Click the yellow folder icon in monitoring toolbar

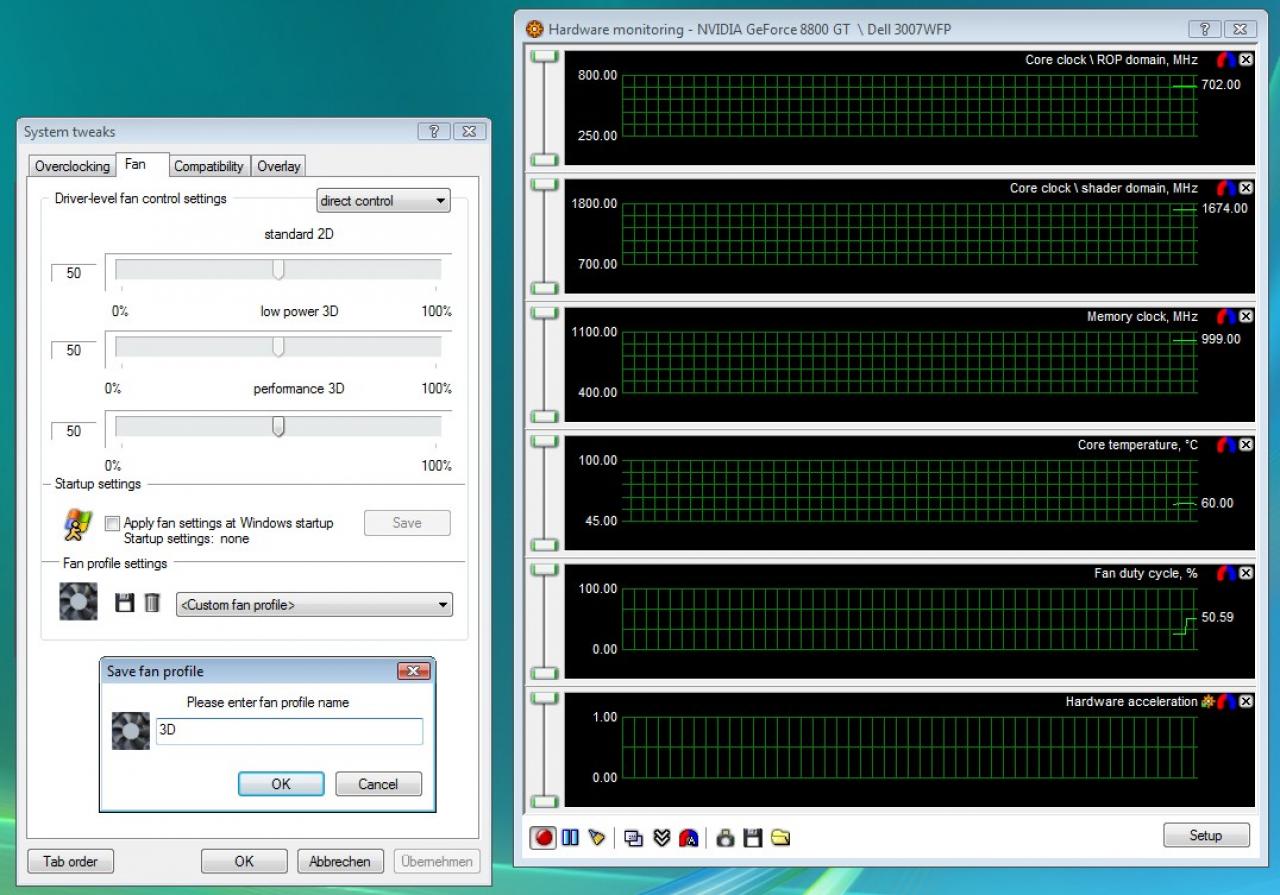(780, 837)
